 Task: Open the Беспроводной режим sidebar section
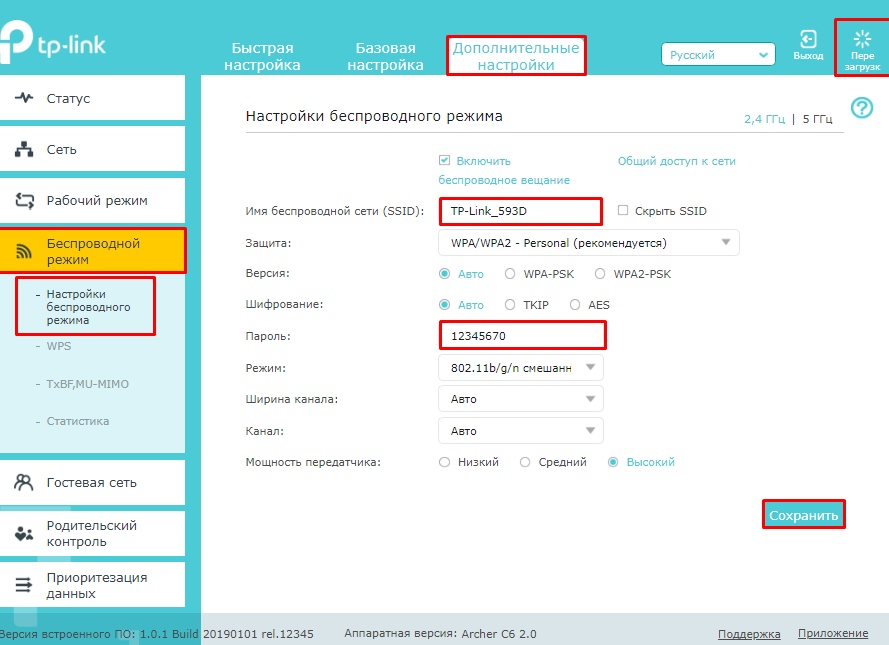[92, 251]
